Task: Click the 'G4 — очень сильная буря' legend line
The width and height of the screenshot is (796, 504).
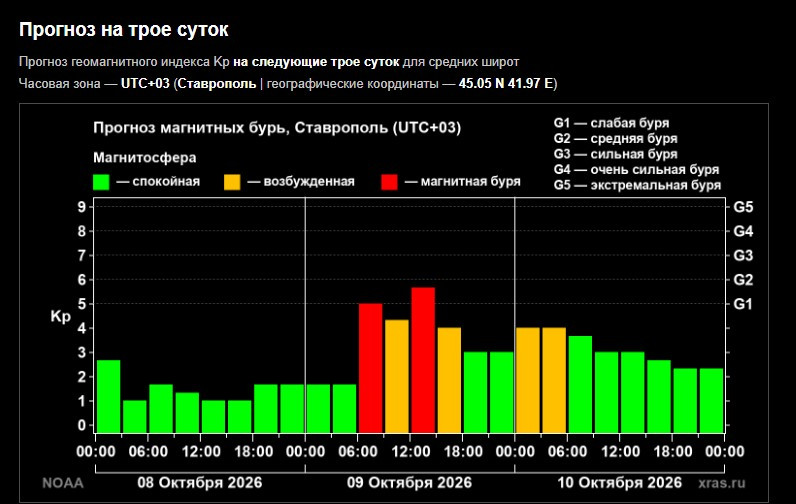Action: [x=636, y=170]
